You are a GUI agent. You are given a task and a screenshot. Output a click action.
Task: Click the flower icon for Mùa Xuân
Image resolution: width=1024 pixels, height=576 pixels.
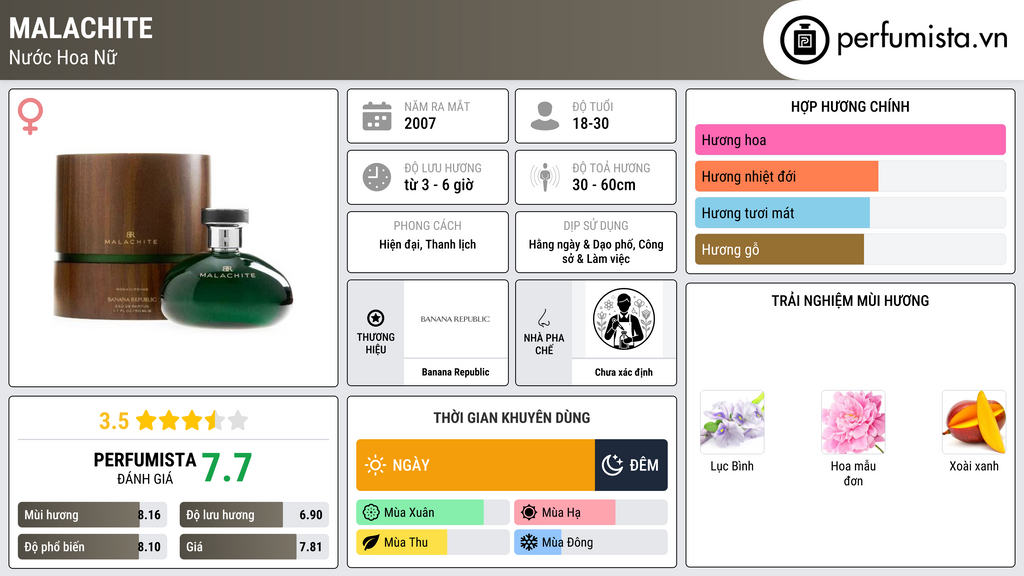coord(371,513)
